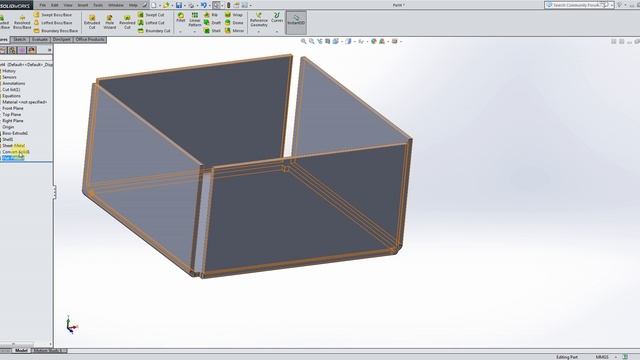Select Revolved Cut tool

[127, 22]
